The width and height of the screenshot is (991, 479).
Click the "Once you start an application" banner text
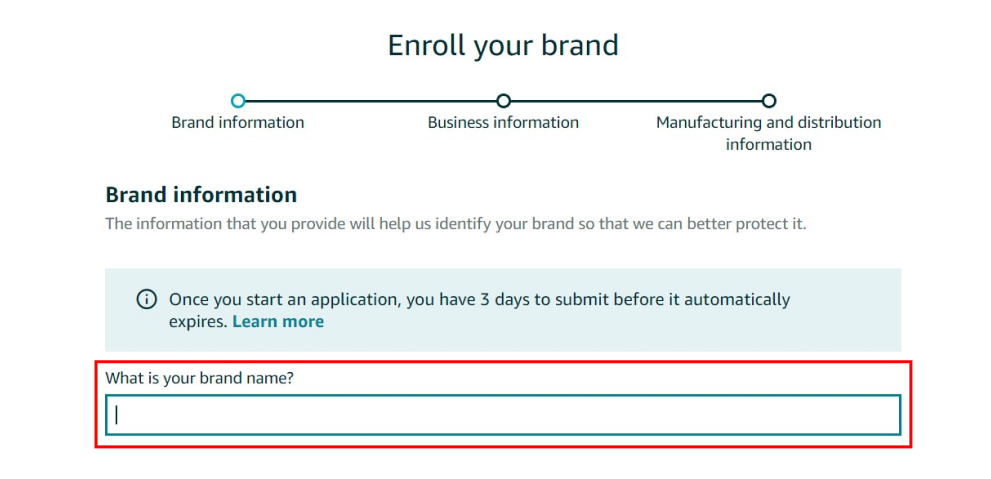[x=400, y=299]
